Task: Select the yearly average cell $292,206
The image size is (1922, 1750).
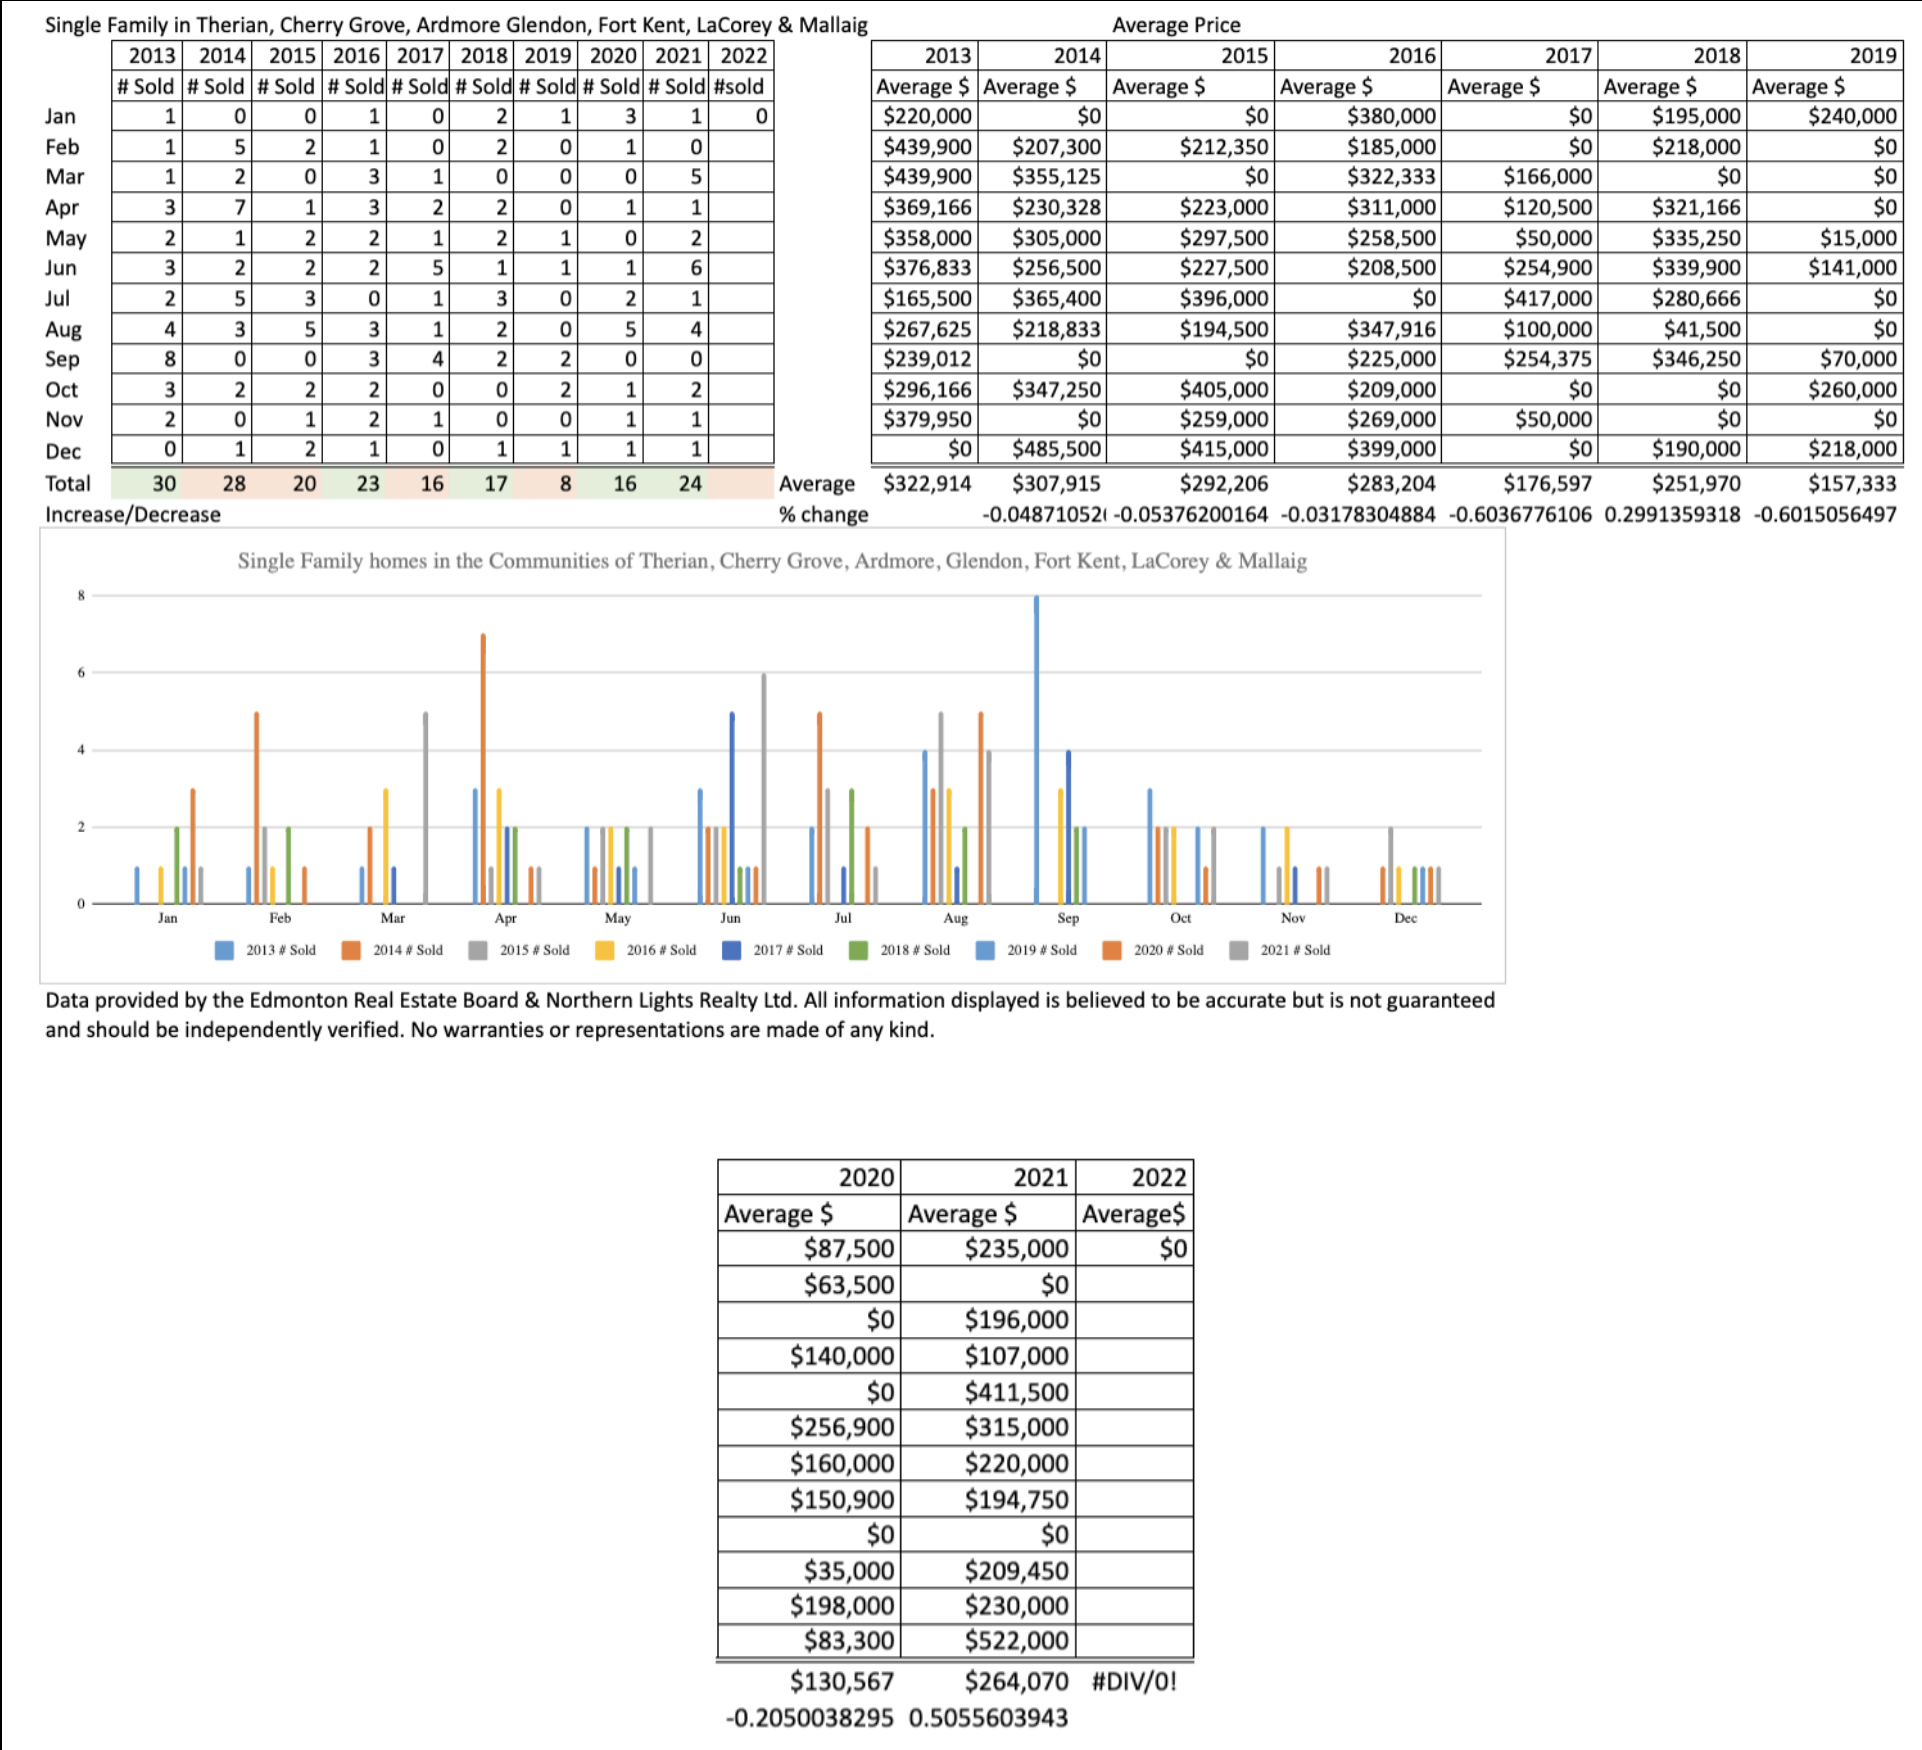Action: coord(1224,484)
